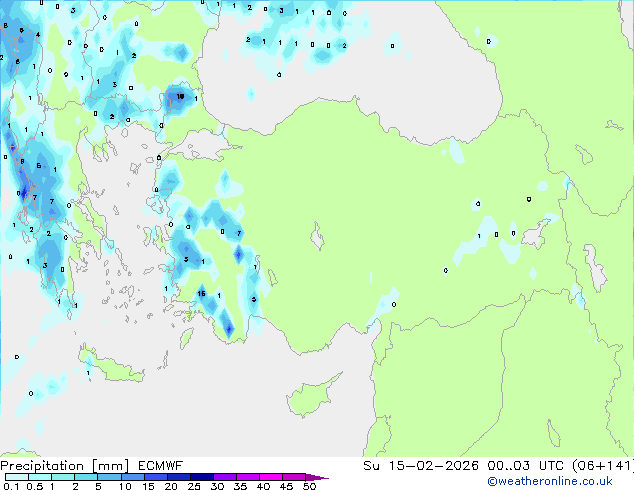
Task: Click the "16" precipitation value on the map
Action: tap(201, 294)
